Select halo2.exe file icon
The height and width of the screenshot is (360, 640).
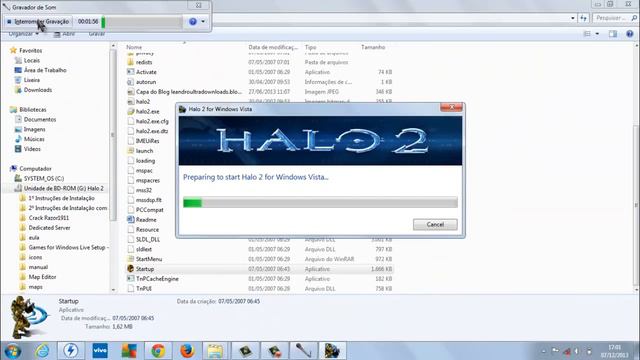click(x=131, y=111)
